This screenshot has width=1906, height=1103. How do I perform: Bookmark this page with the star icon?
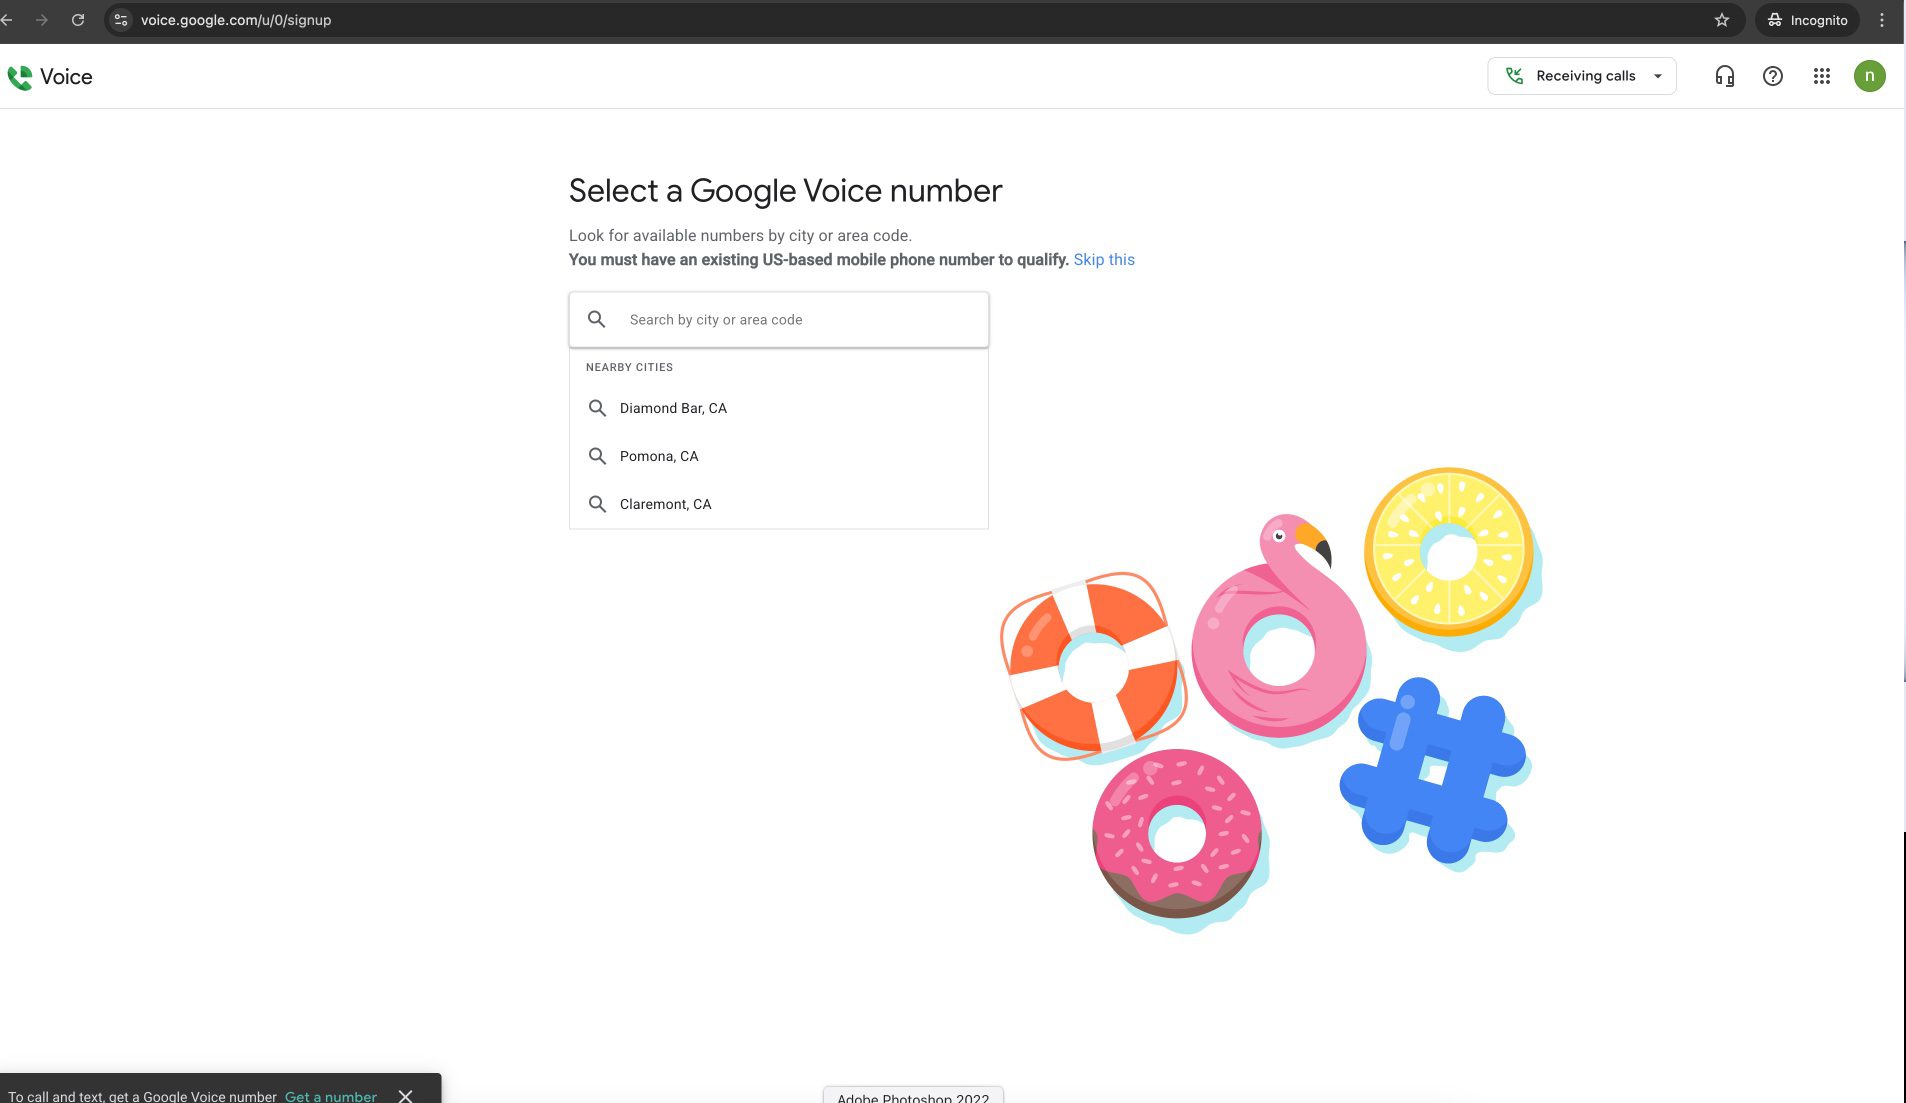tap(1721, 20)
